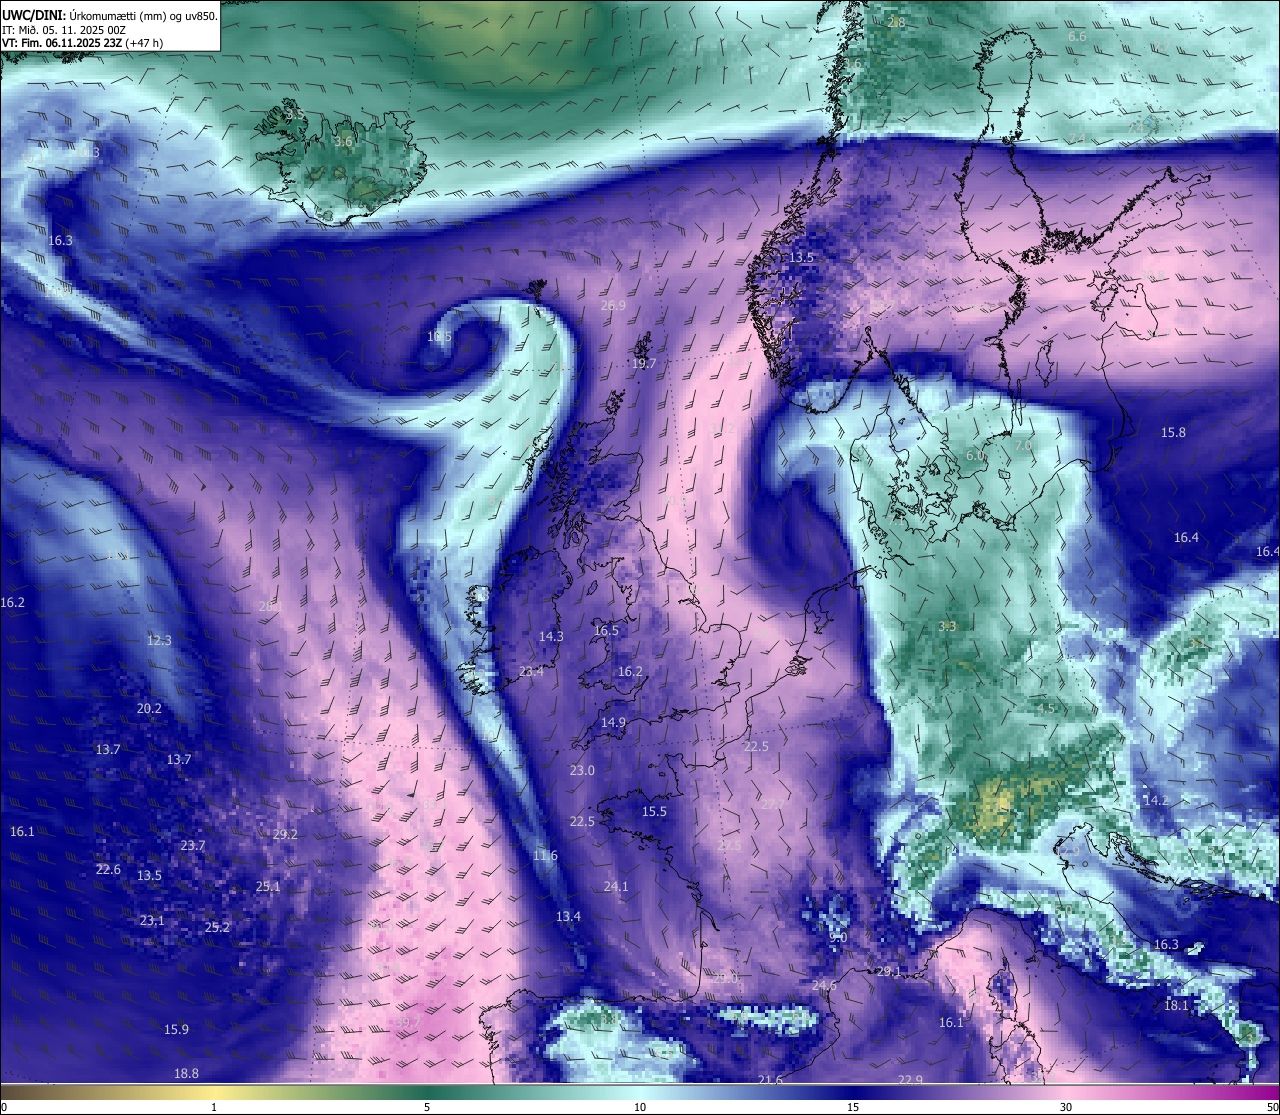This screenshot has width=1280, height=1115.
Task: Click the 11.6 value west of France
Action: [545, 855]
